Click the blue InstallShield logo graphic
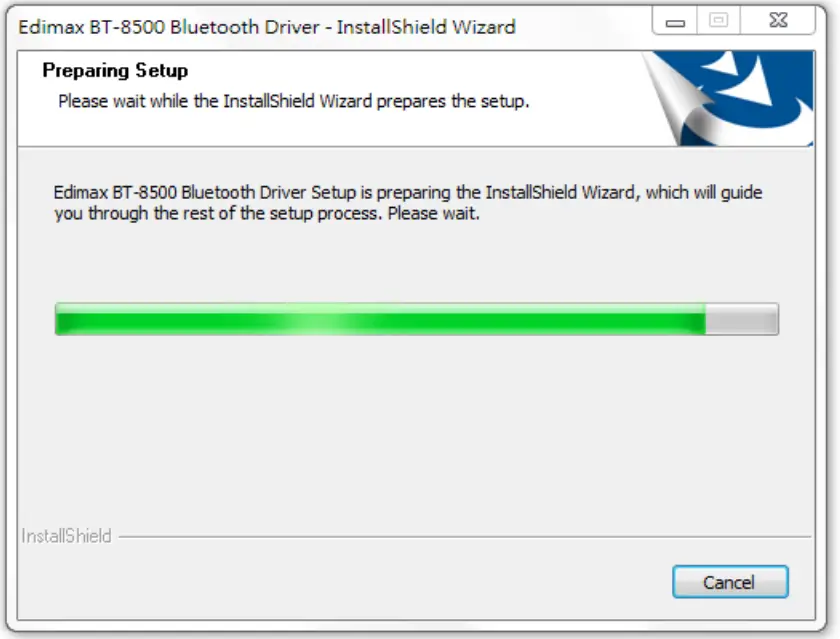 [729, 99]
